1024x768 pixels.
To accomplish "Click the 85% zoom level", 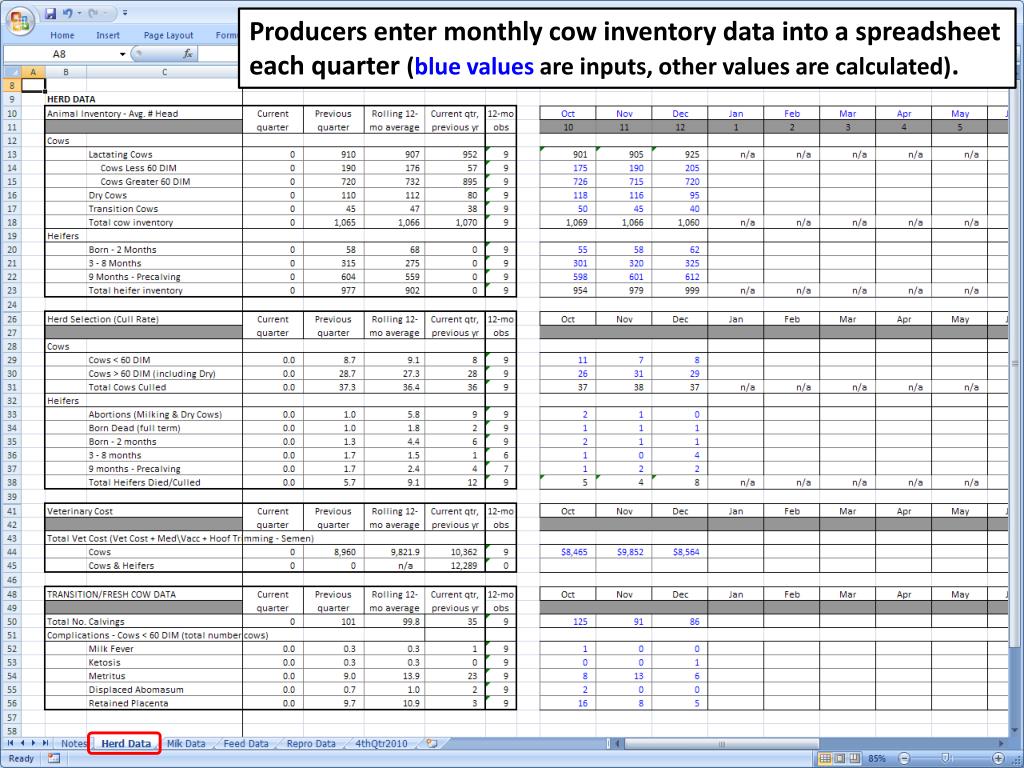I will (x=877, y=758).
